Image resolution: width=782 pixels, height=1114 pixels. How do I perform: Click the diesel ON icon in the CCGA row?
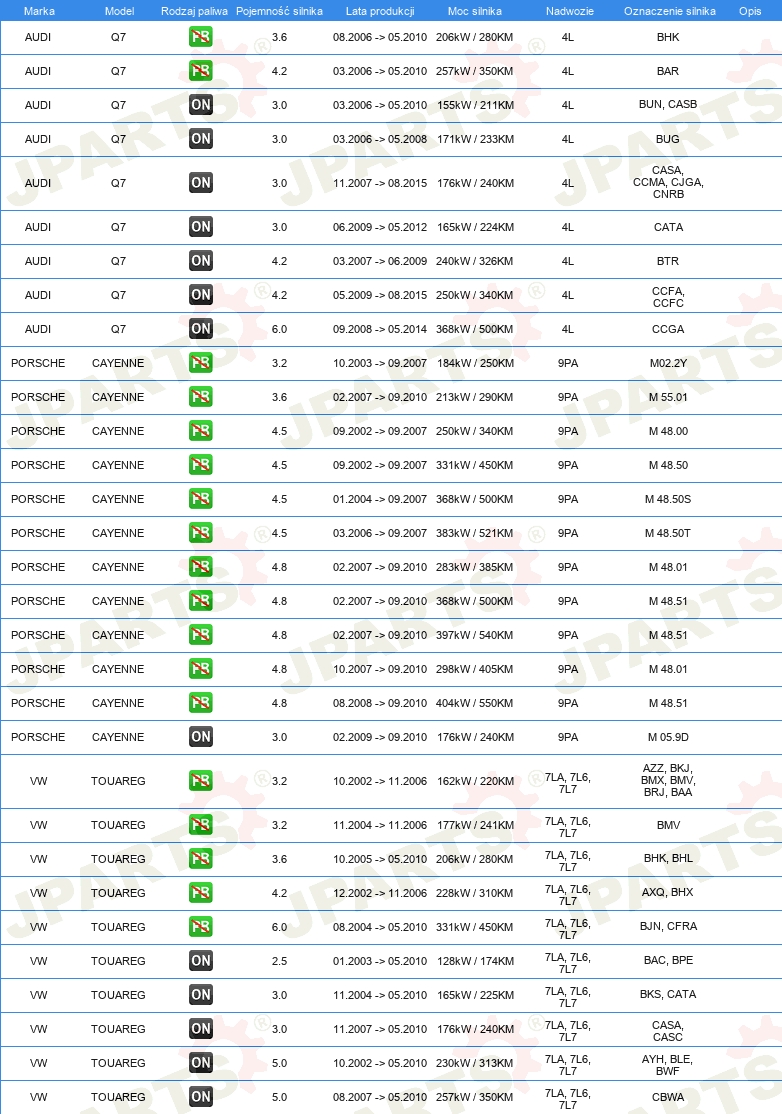201,329
